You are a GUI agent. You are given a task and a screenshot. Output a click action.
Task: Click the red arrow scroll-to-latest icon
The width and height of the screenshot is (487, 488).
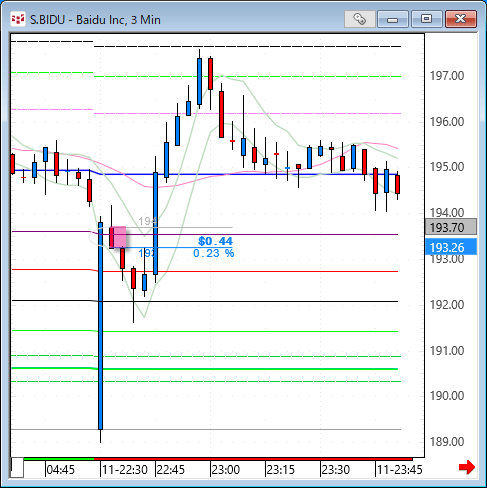pos(466,467)
